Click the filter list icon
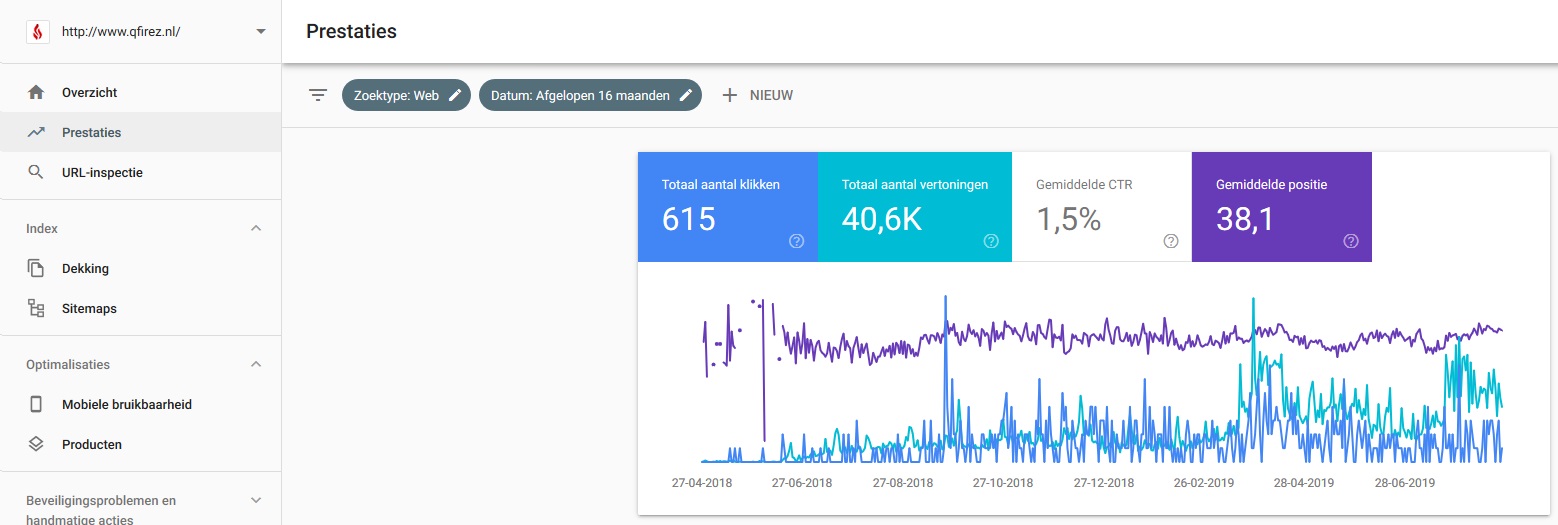This screenshot has width=1558, height=525. 318,95
